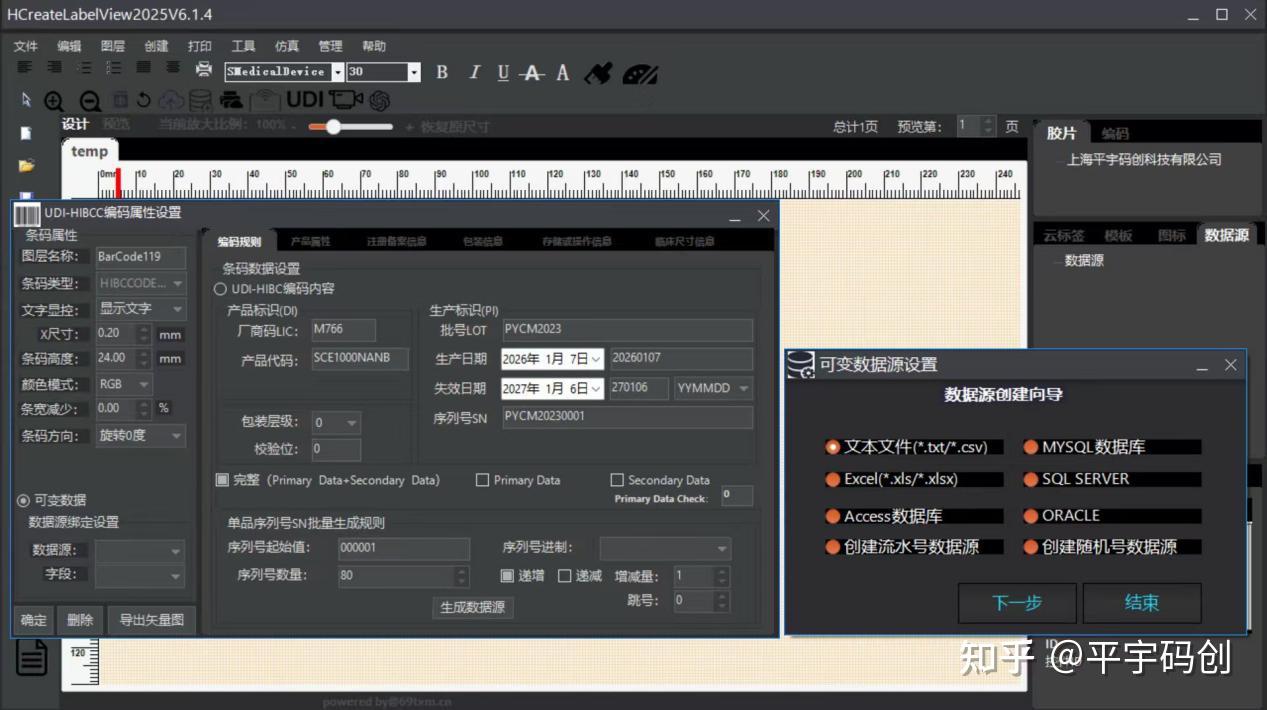Open the YYMMDD date format dropdown
1267x710 pixels.
pos(714,388)
